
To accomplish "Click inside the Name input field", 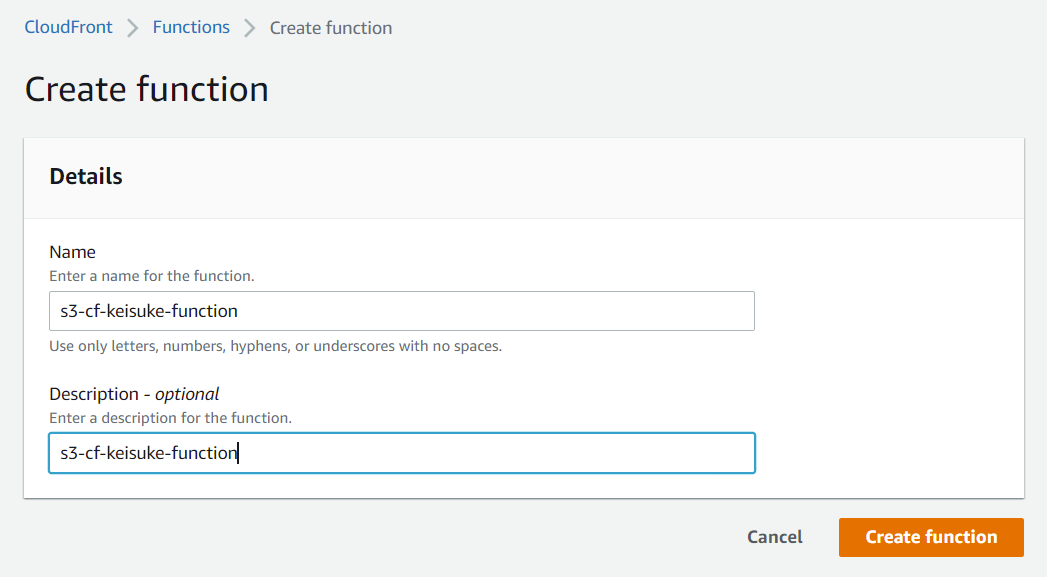I will 400,311.
